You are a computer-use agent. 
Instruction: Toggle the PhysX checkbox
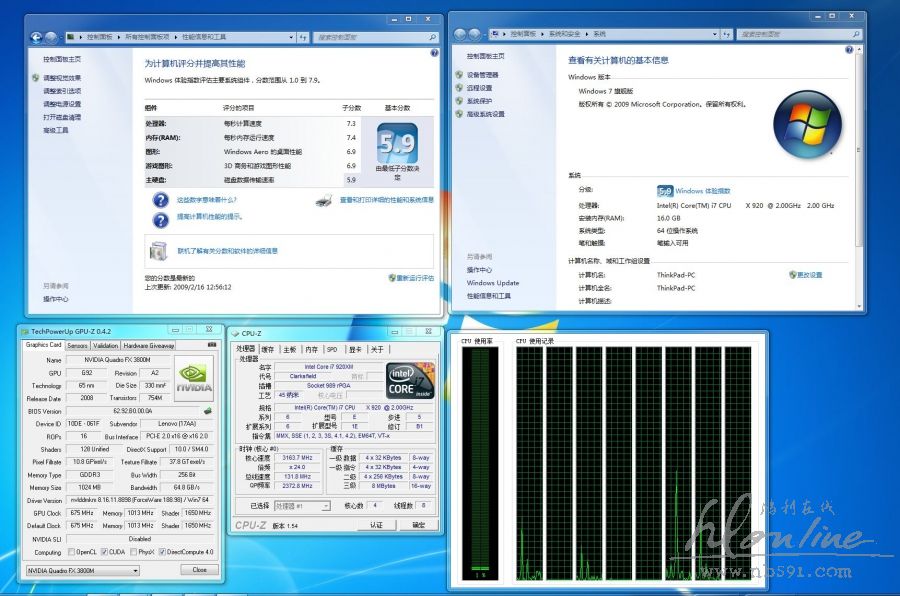point(135,552)
